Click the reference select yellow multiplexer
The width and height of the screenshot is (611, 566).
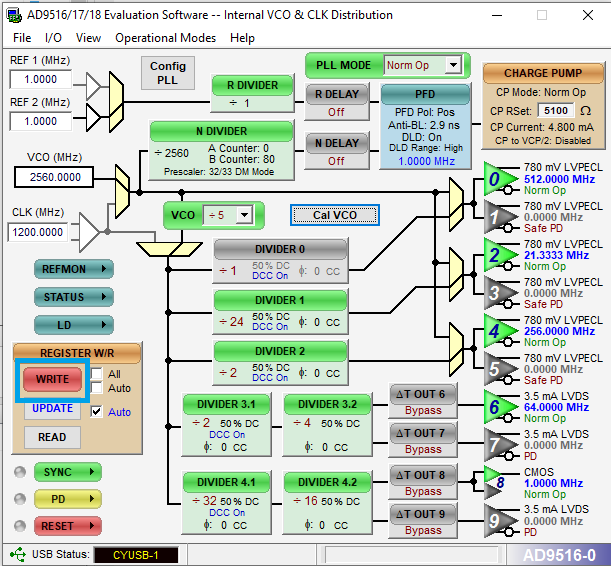pos(116,102)
